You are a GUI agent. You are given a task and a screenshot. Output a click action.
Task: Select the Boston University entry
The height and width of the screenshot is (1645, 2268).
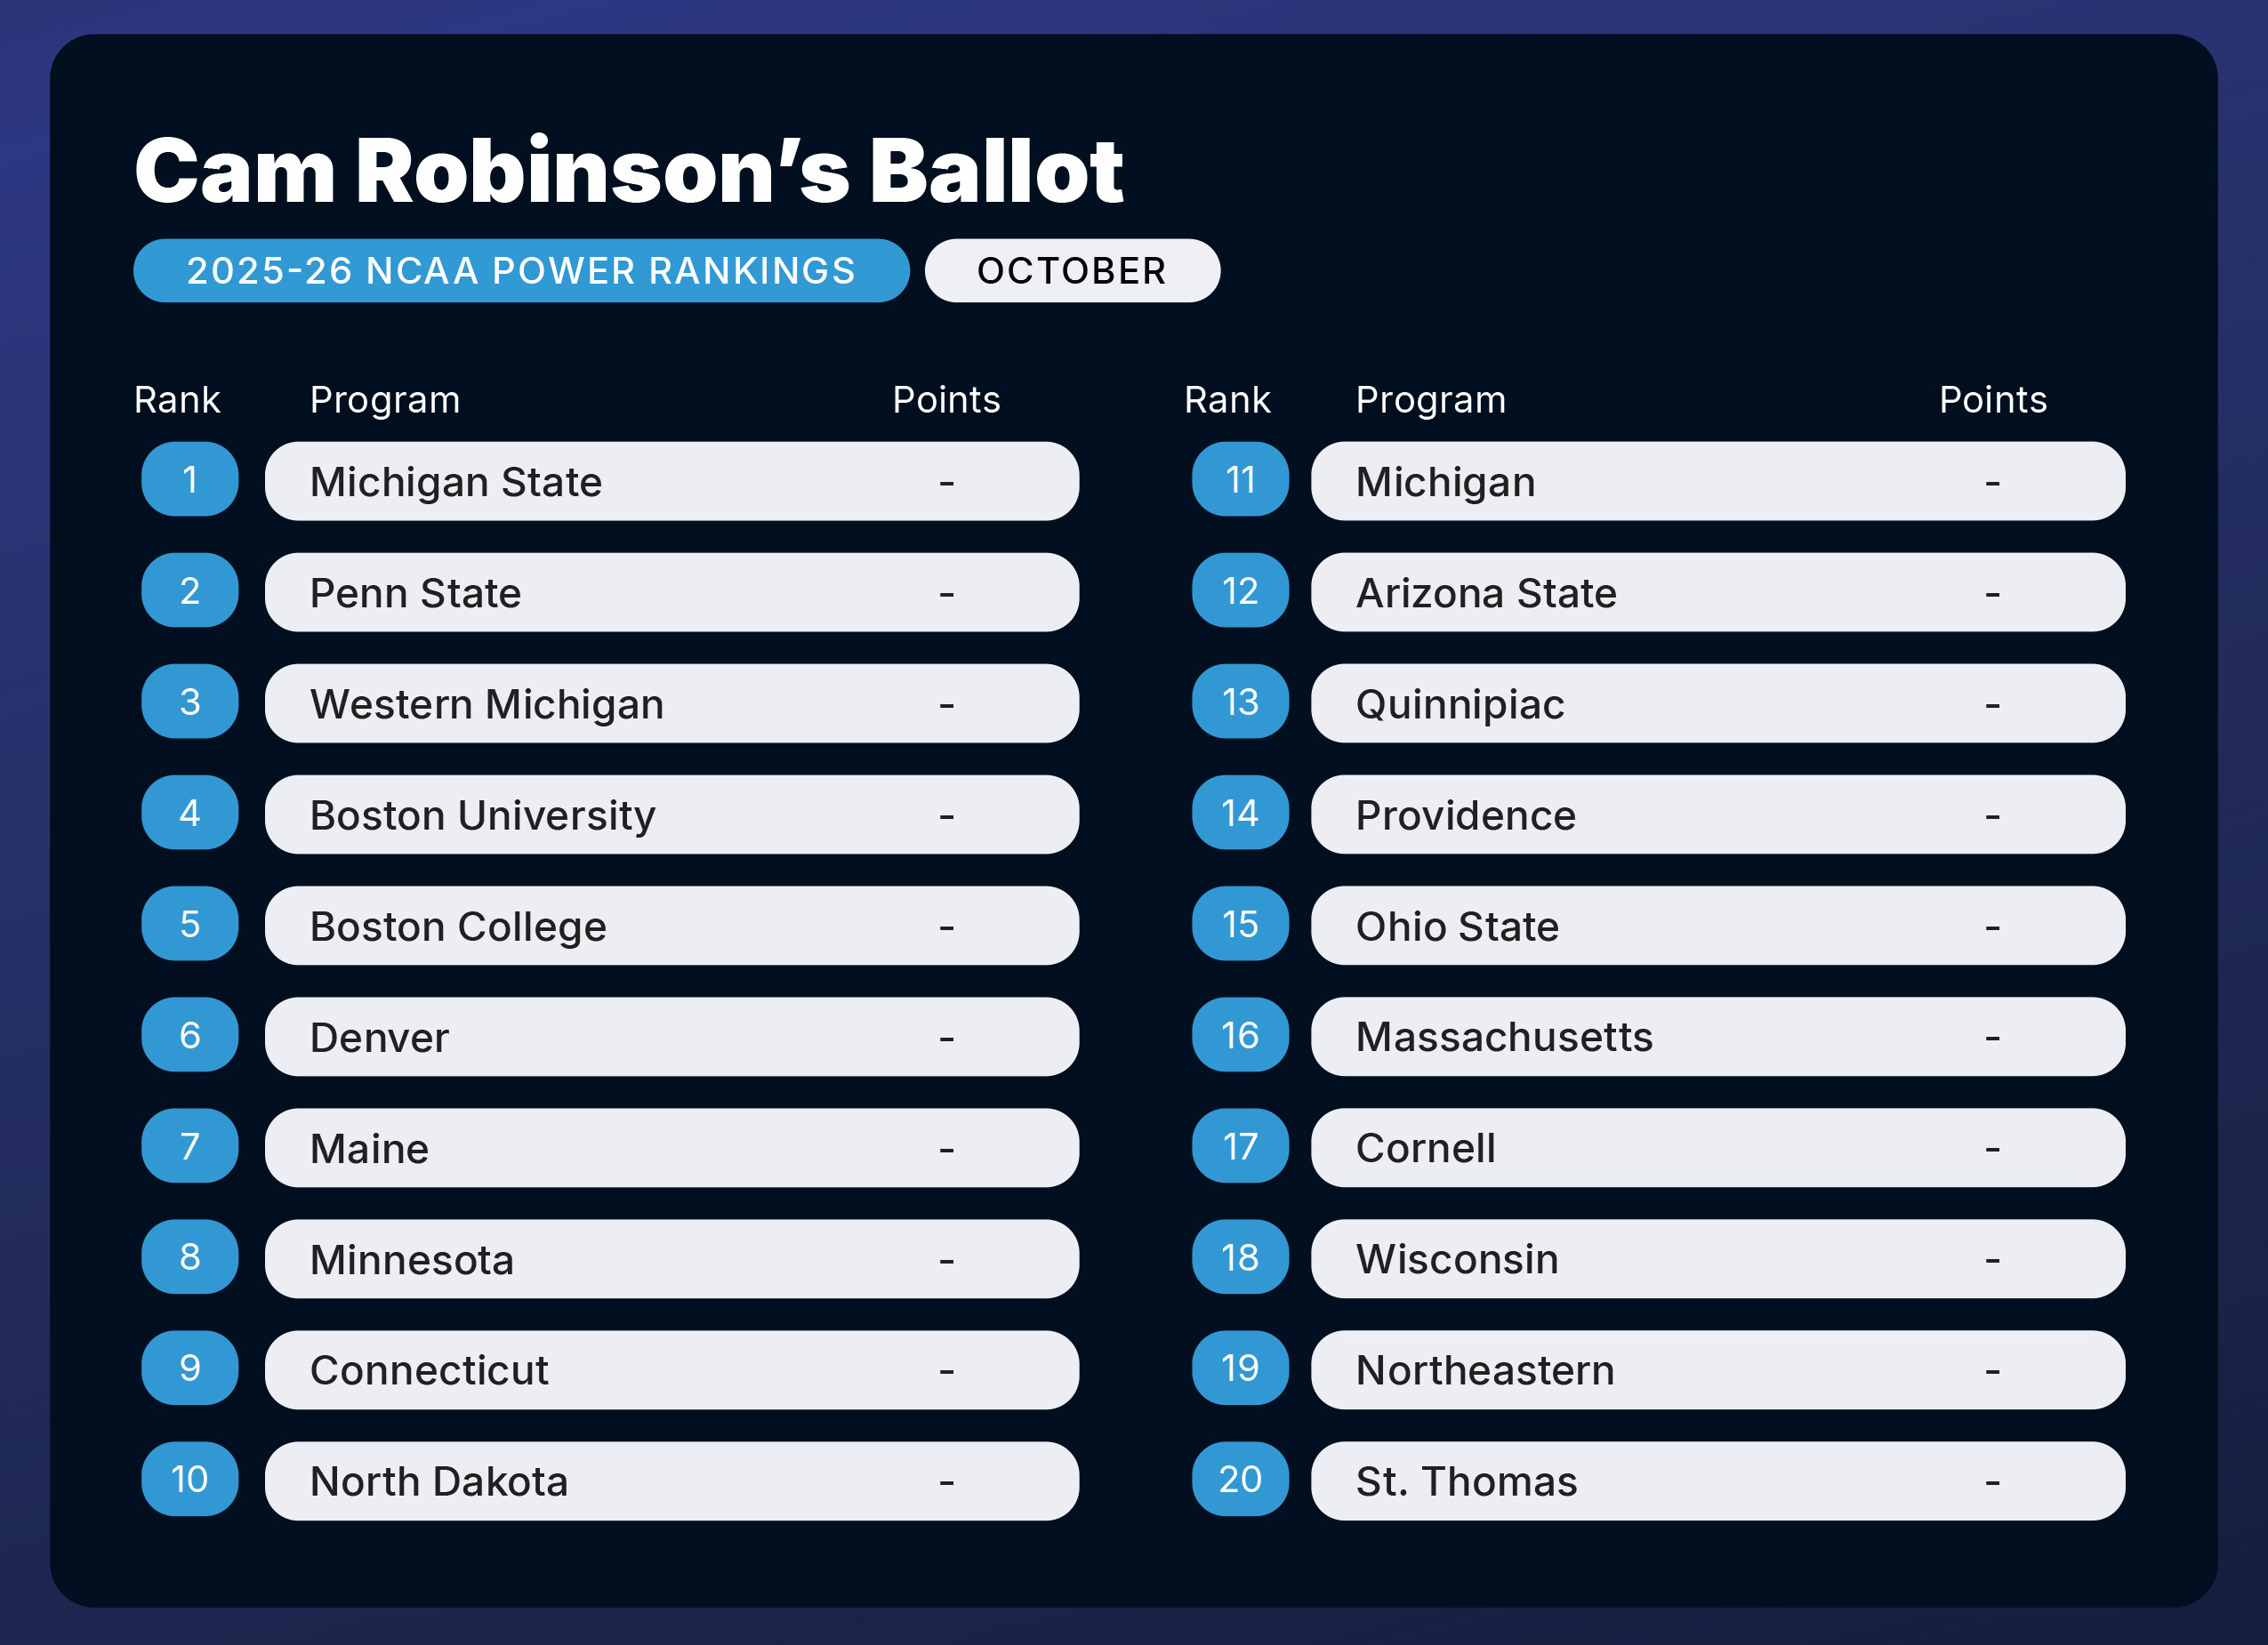click(671, 815)
